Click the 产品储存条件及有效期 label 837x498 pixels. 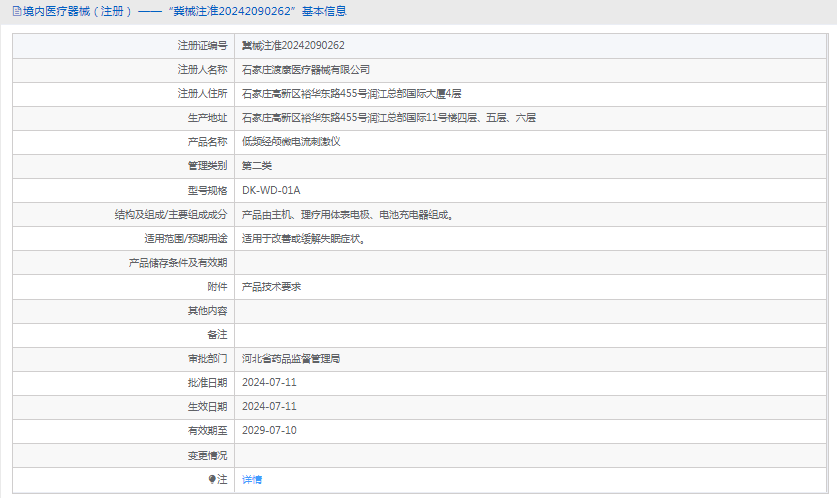(178, 263)
